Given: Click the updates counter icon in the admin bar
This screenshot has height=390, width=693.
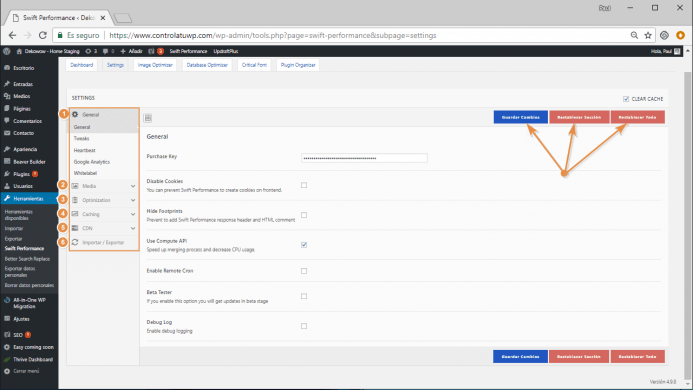Looking at the screenshot, I should (88, 51).
